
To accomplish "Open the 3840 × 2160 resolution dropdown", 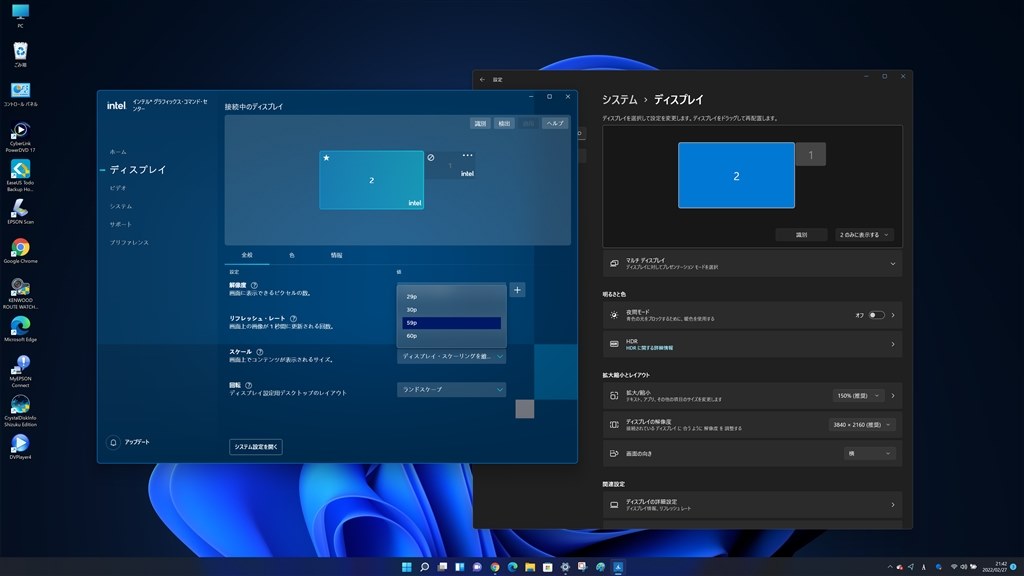I will [x=861, y=424].
